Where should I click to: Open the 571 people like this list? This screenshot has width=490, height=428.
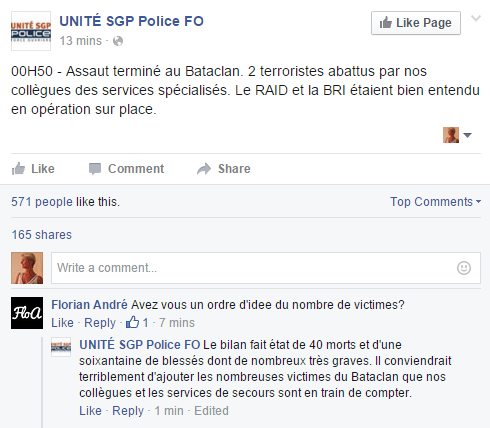click(x=65, y=202)
